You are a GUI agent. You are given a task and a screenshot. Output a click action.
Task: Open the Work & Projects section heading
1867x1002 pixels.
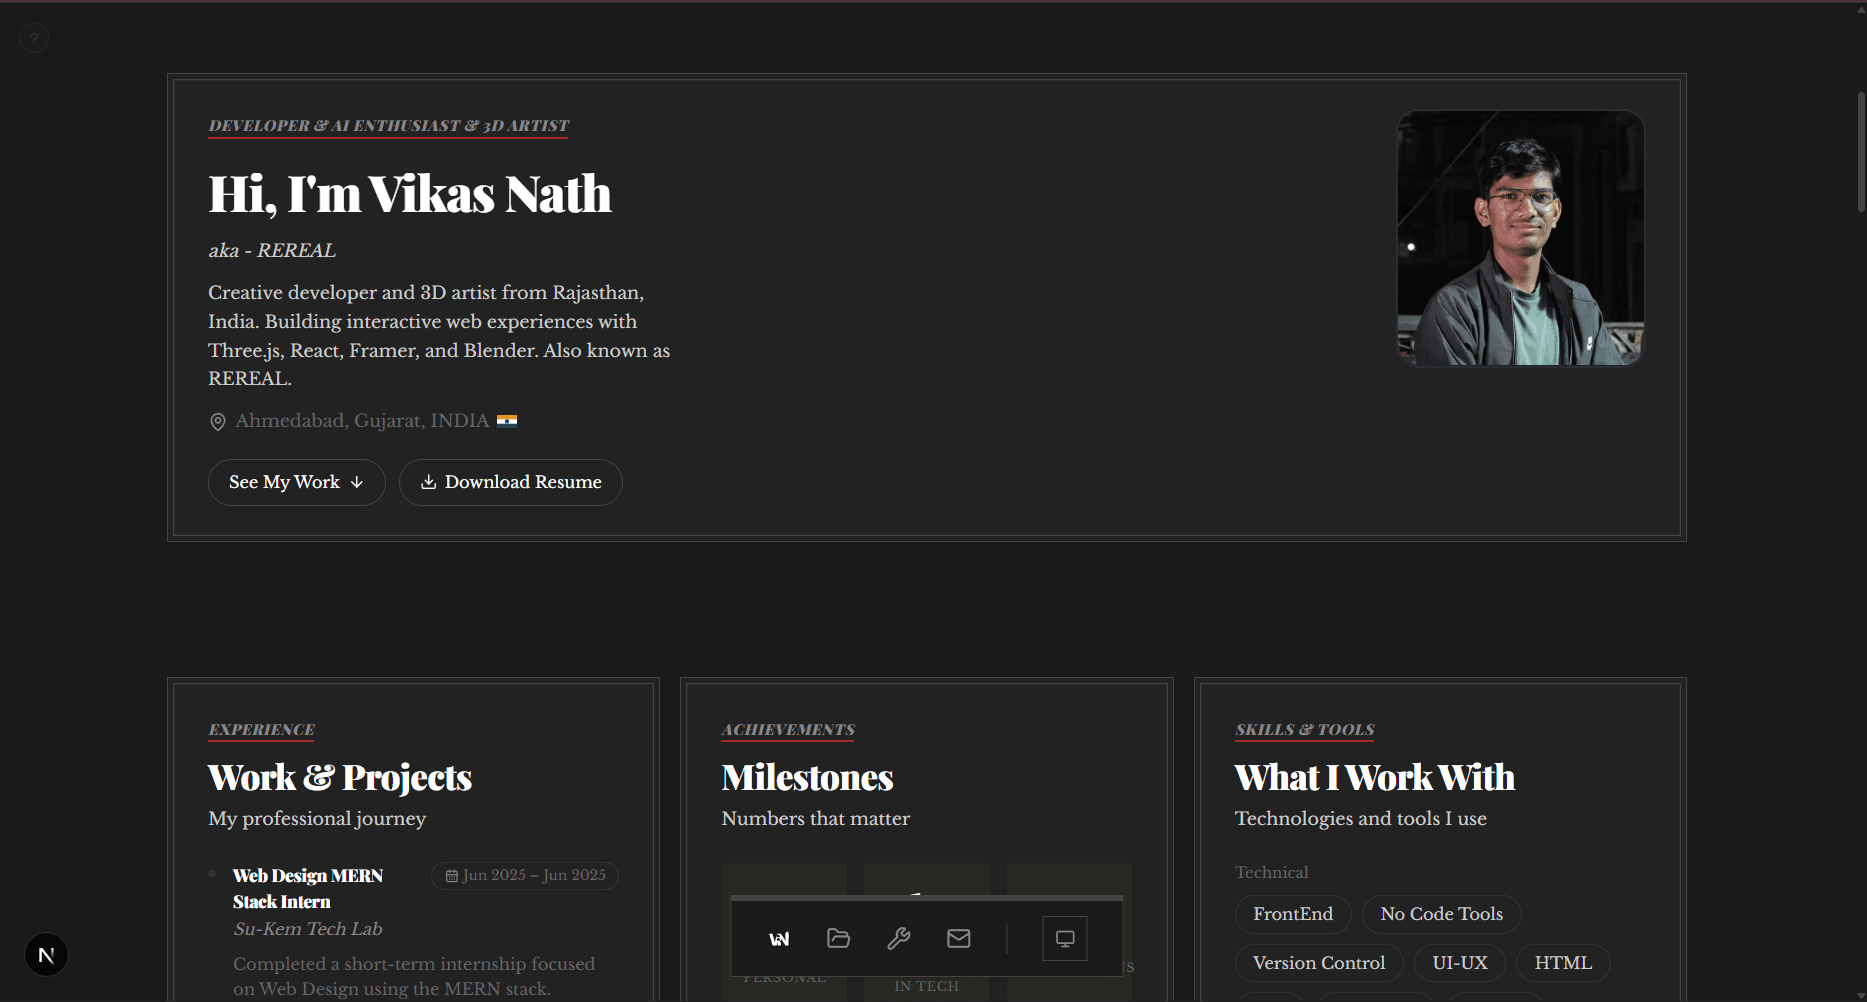(340, 777)
